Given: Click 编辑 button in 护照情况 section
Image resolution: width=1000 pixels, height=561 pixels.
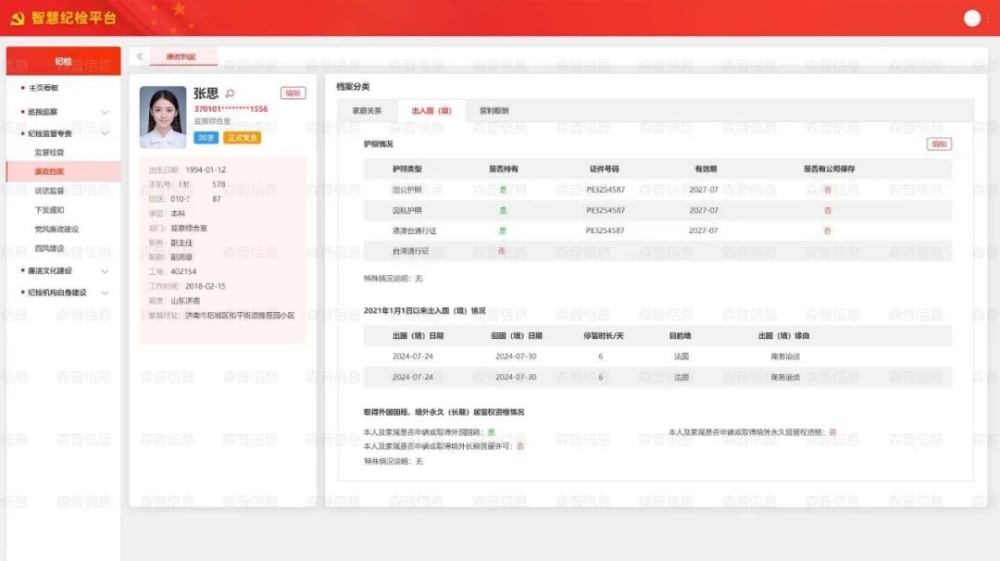Looking at the screenshot, I should (x=939, y=144).
